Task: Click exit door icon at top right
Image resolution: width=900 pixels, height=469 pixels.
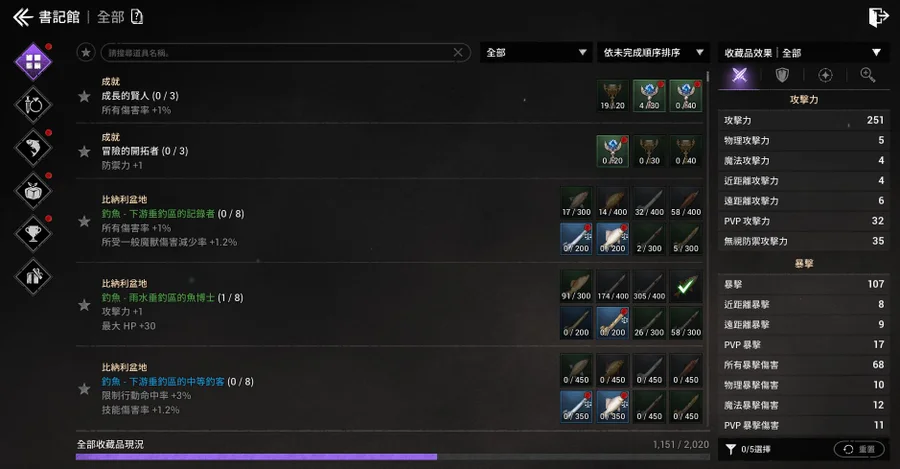Action: coord(878,17)
